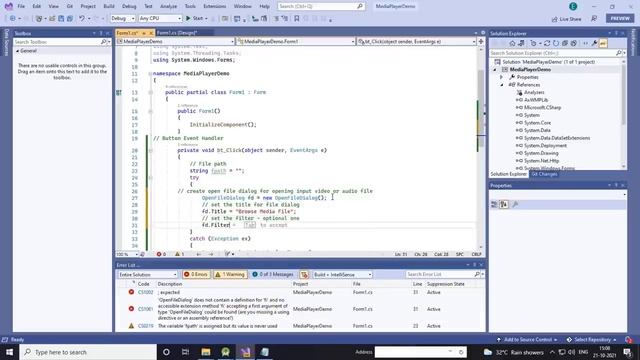This screenshot has width=640, height=360.
Task: Click the split editor plus icon
Action: [481, 41]
